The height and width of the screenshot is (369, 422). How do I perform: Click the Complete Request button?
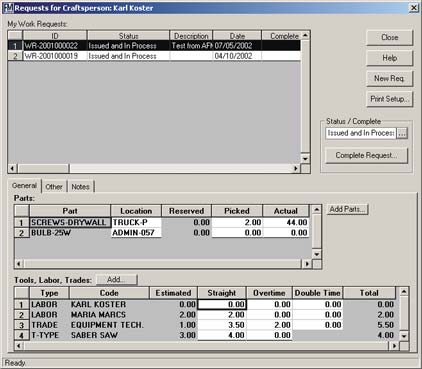(366, 155)
